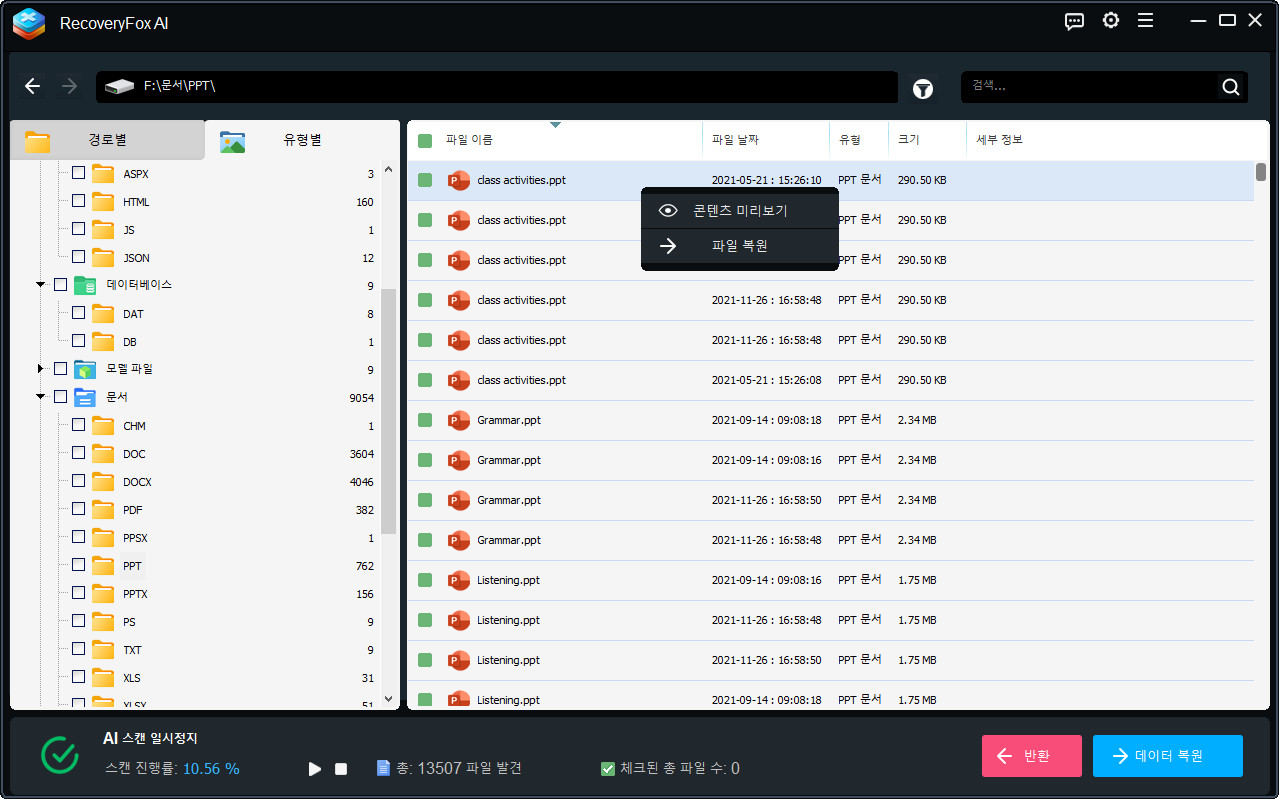Open settings gear icon in title bar

click(x=1110, y=21)
